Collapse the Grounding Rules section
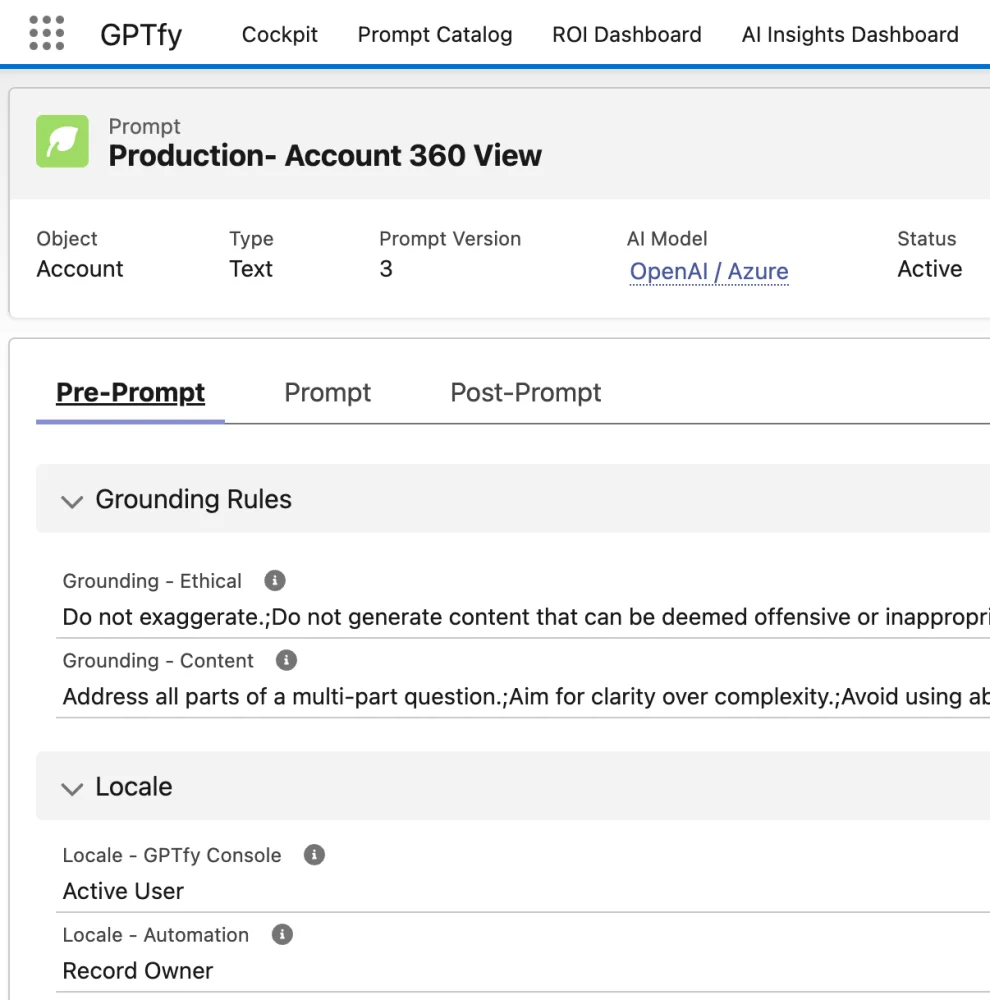The height and width of the screenshot is (1000, 990). click(x=71, y=501)
